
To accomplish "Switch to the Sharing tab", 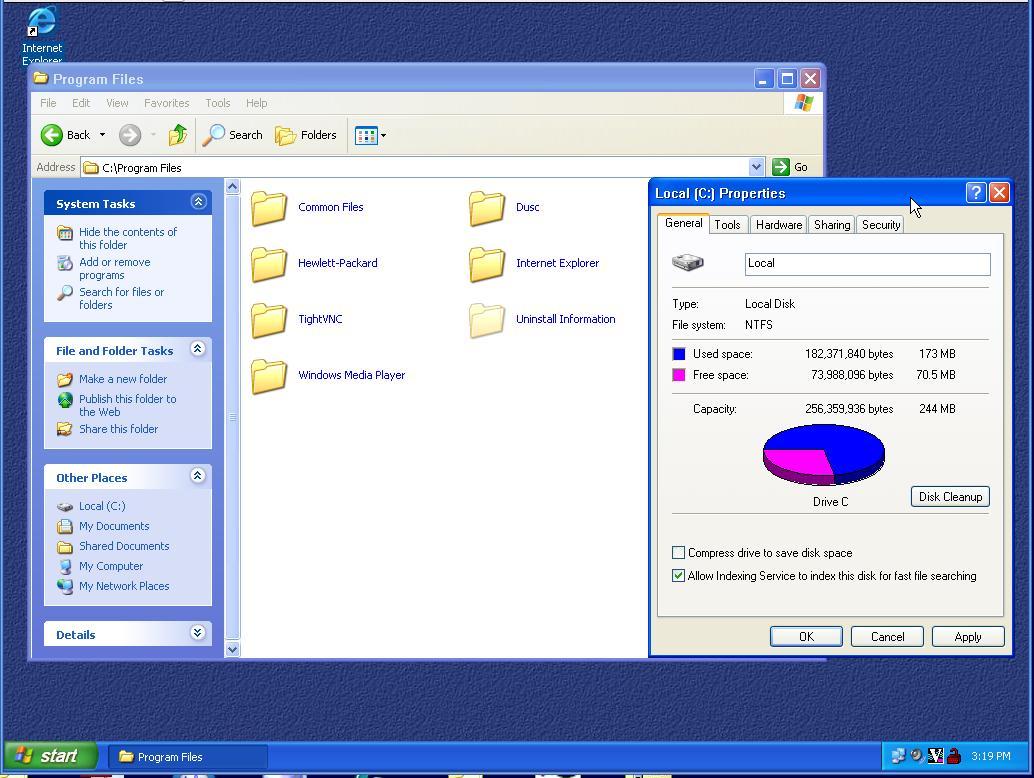I will click(832, 225).
